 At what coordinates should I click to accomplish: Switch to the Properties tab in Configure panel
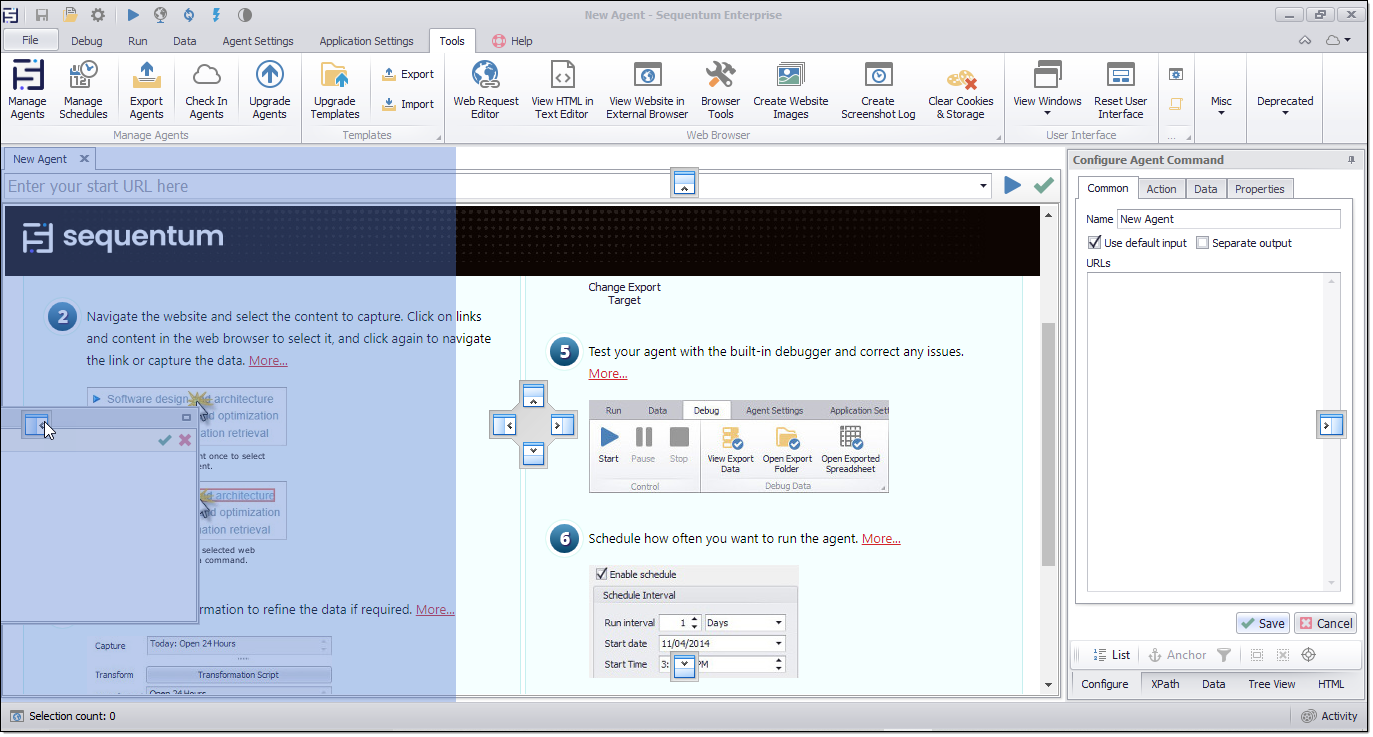[1259, 189]
